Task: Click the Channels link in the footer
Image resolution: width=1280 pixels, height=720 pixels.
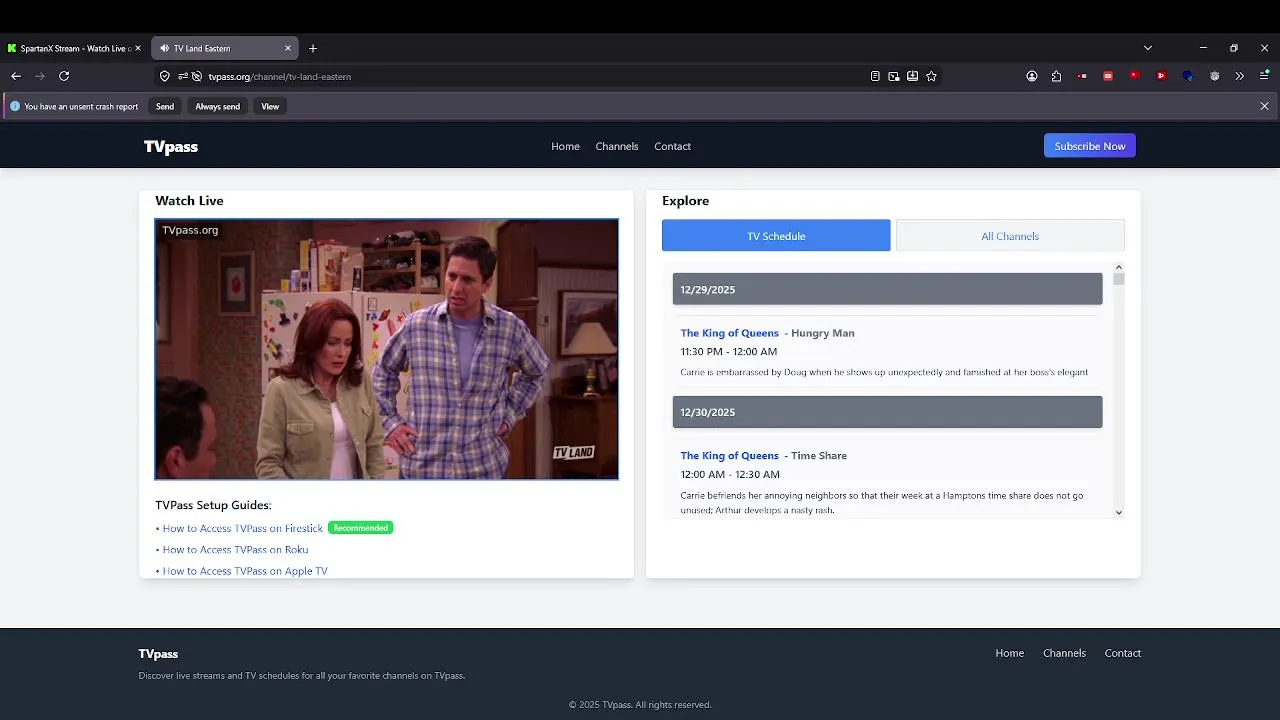Action: click(1064, 653)
